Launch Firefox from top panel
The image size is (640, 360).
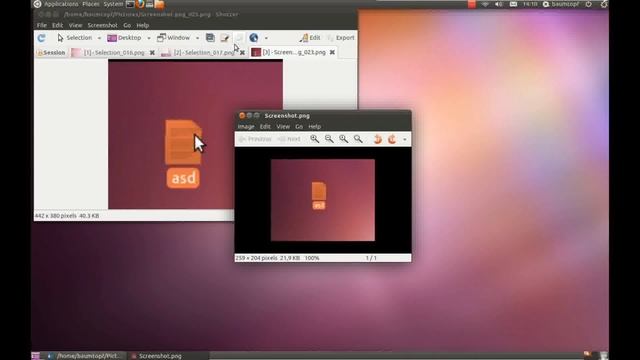[140, 4]
